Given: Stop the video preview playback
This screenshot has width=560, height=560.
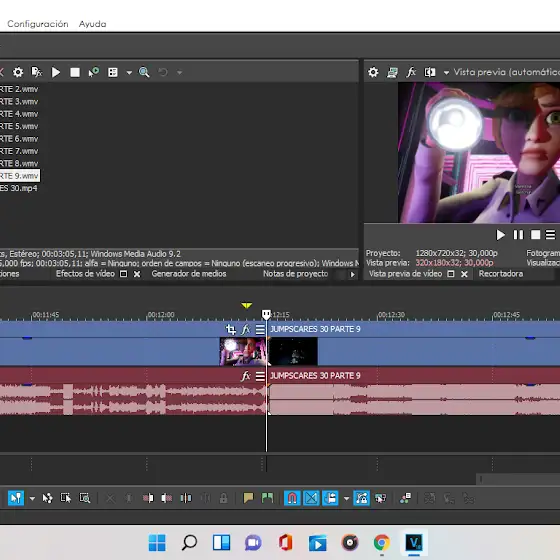Looking at the screenshot, I should click(x=535, y=235).
